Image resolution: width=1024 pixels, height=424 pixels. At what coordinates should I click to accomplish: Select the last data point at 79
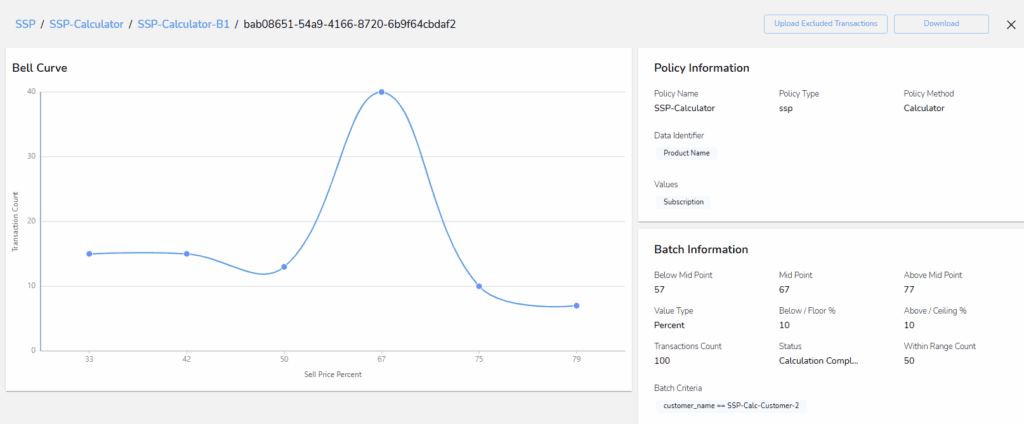tap(577, 306)
